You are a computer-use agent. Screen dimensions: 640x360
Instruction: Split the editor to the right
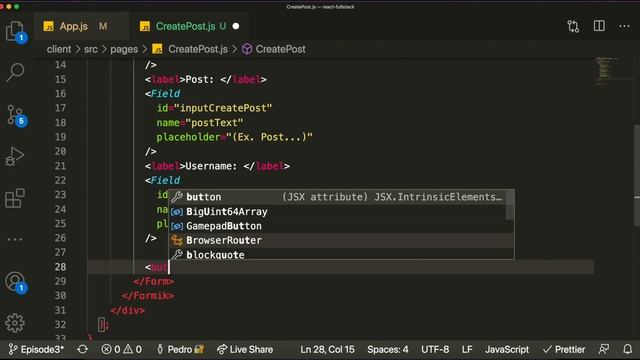599,26
